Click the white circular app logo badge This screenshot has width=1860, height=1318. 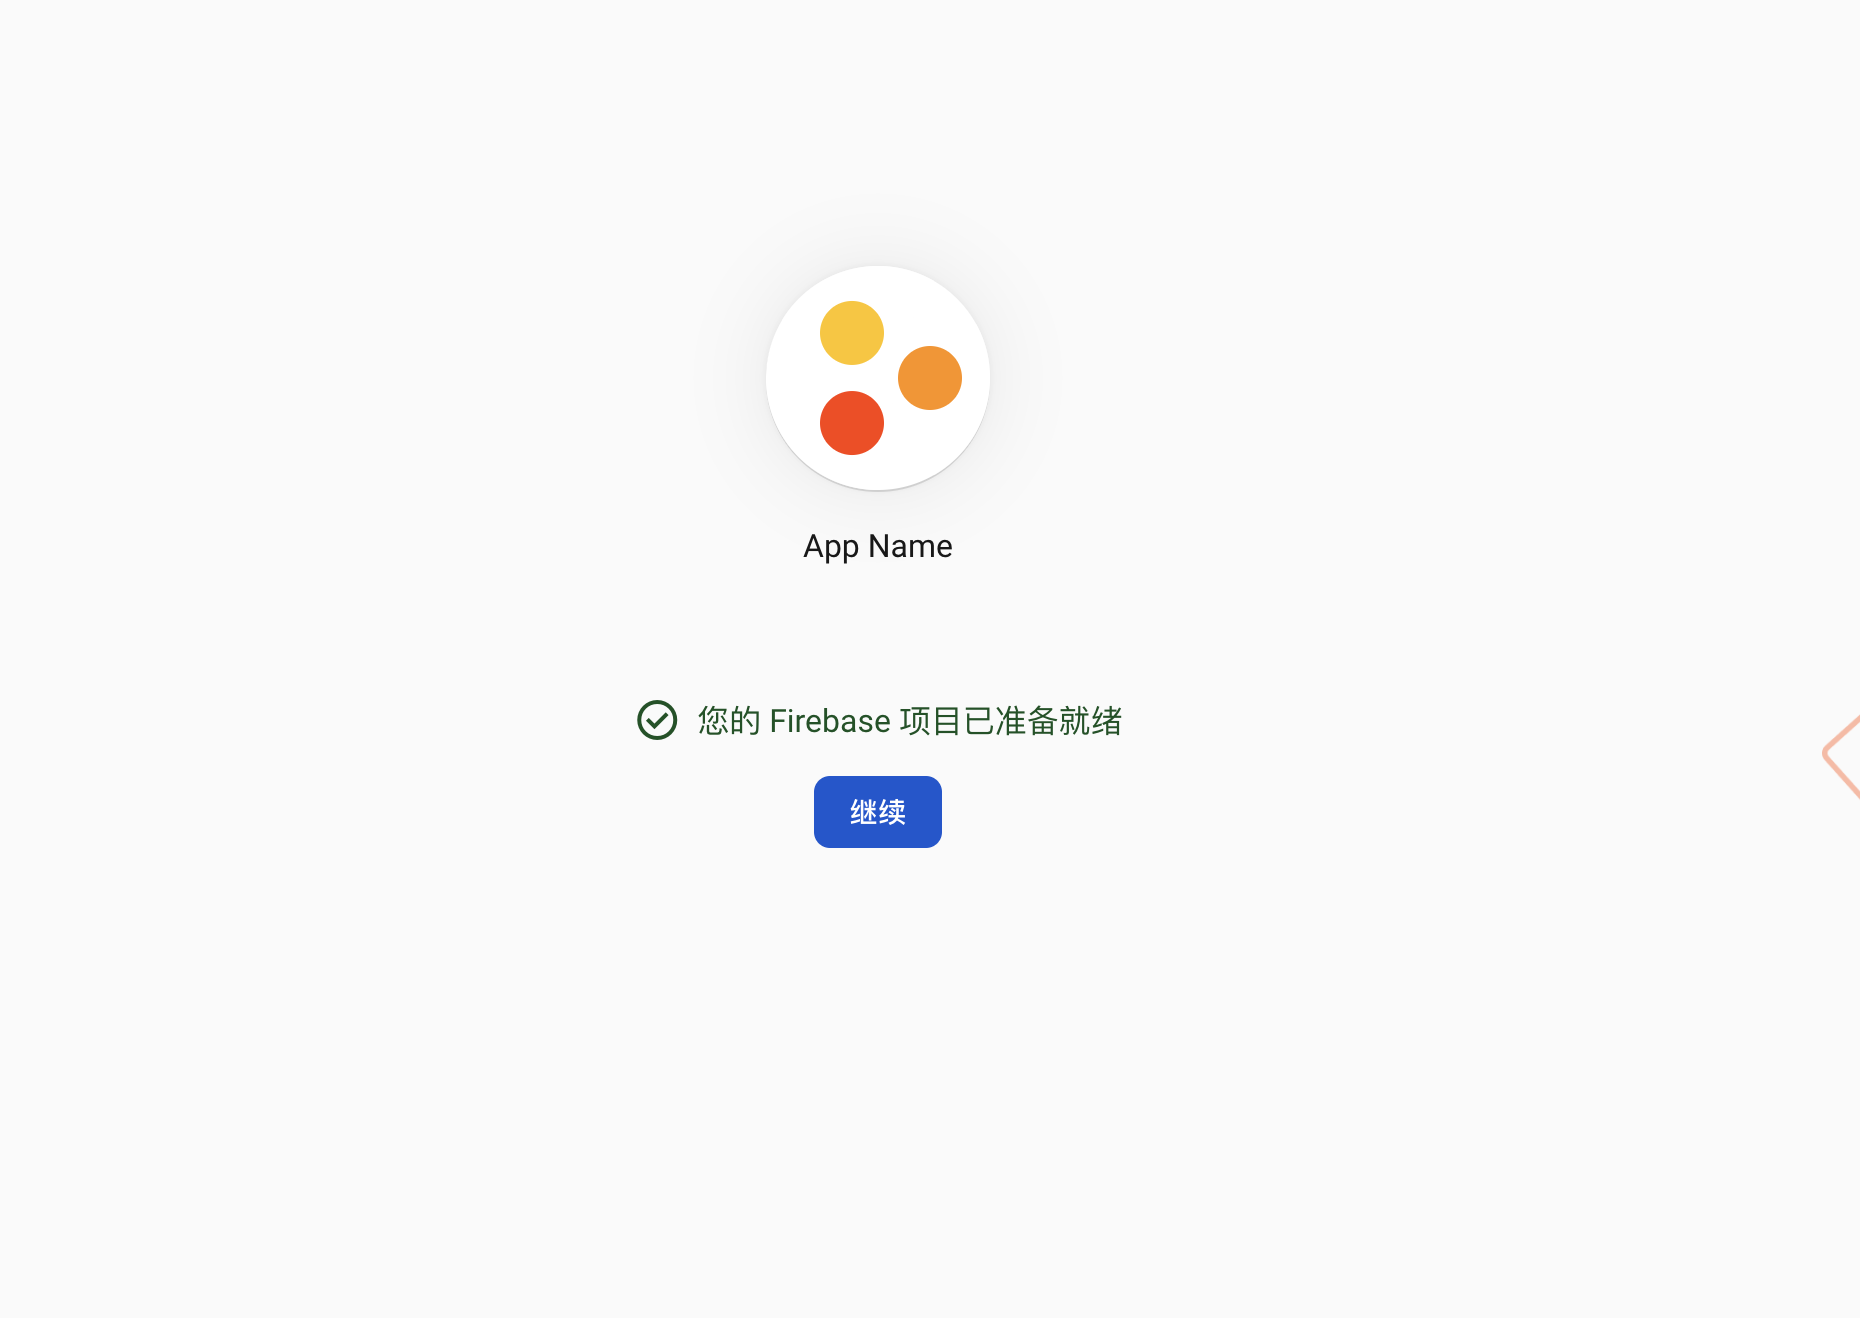click(x=878, y=378)
